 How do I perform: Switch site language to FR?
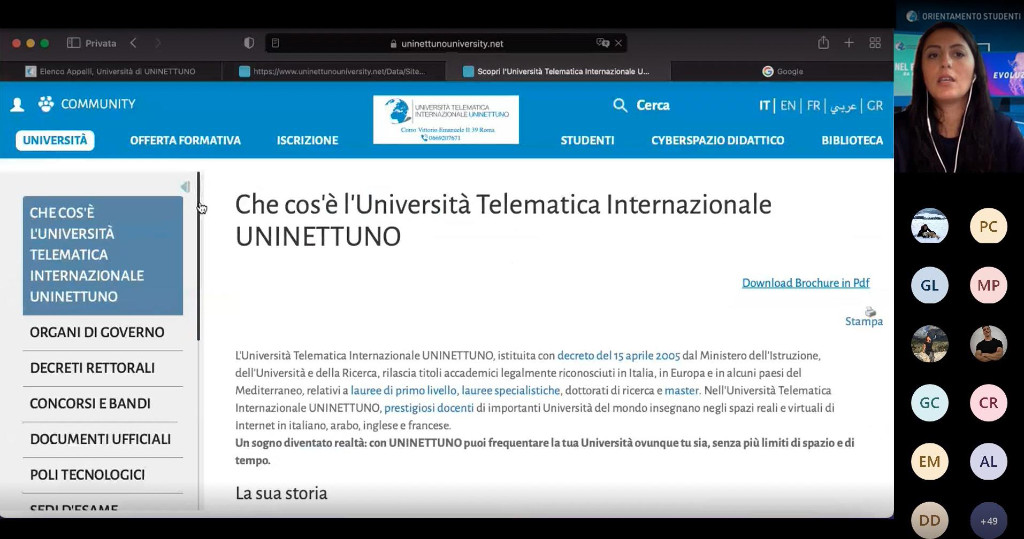[x=813, y=106]
